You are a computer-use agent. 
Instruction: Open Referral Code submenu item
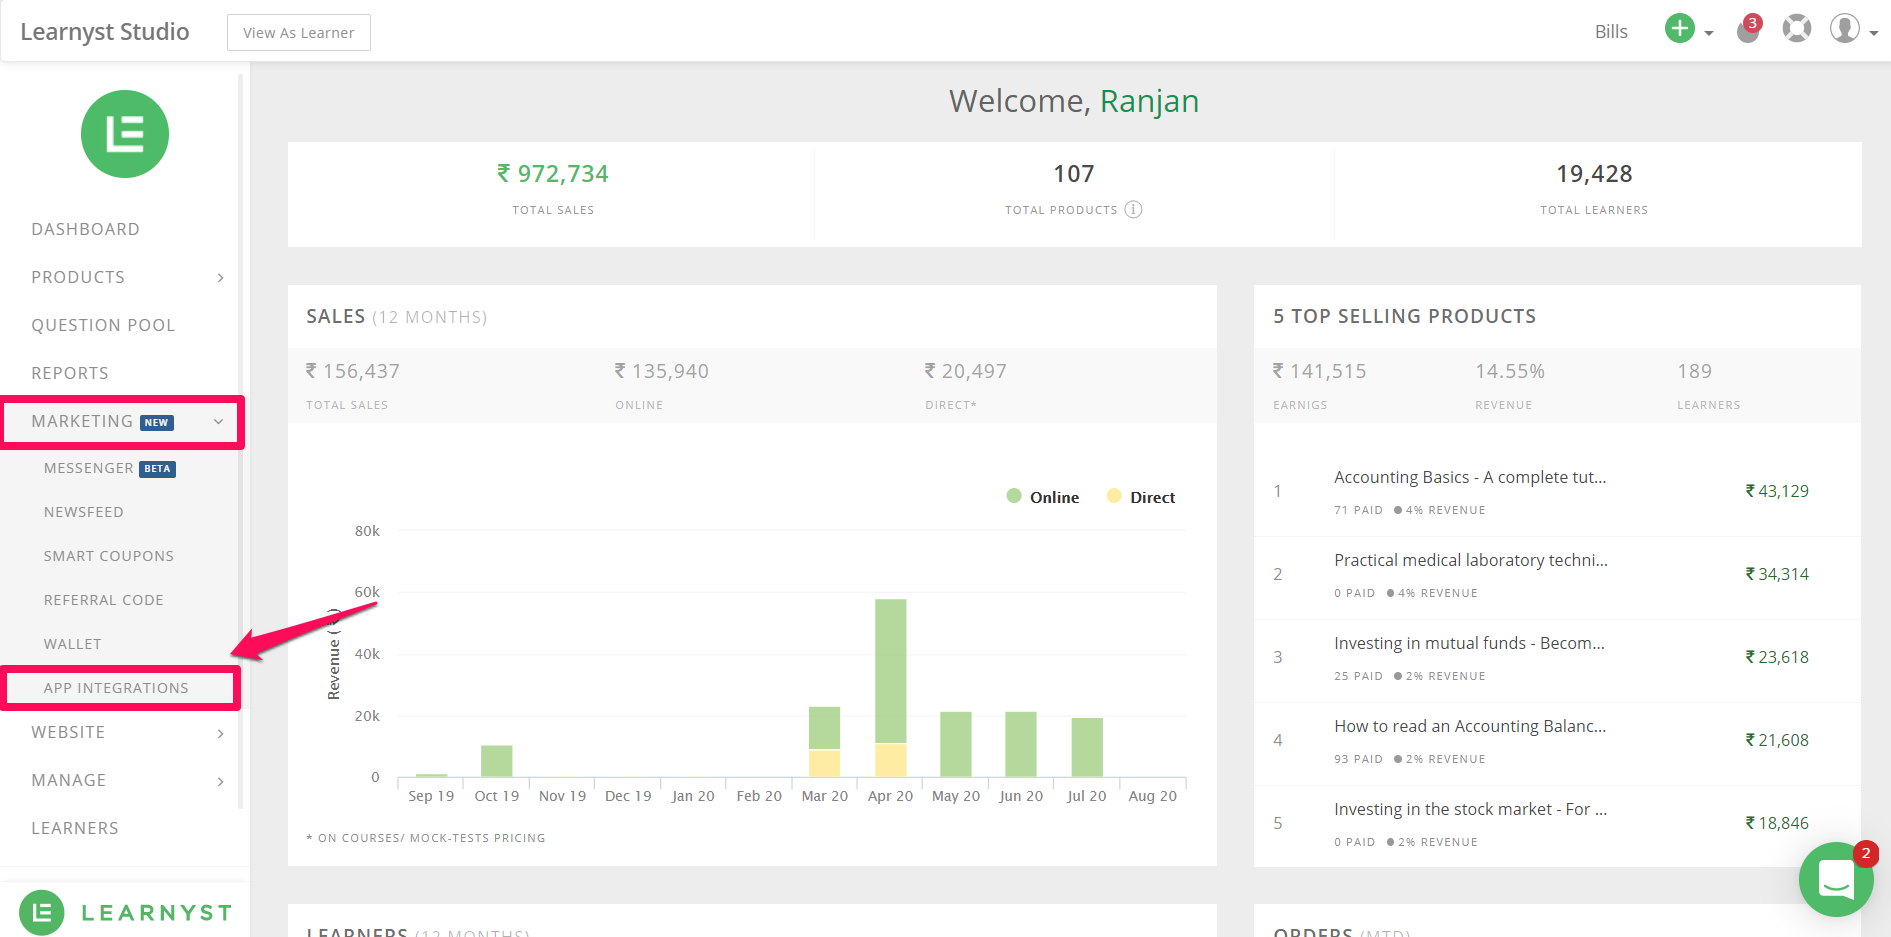[x=104, y=600]
